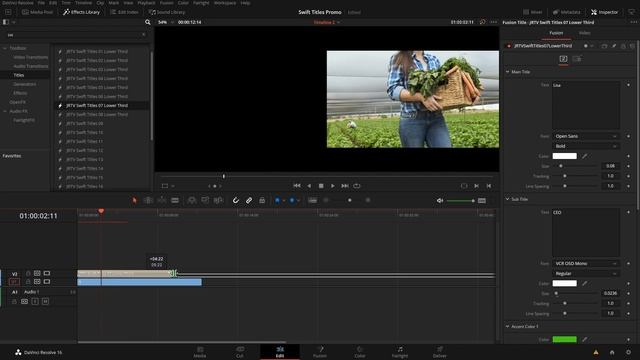Image resolution: width=640 pixels, height=360 pixels.
Task: Collapse the Toolbox tree section
Action: pos(5,48)
